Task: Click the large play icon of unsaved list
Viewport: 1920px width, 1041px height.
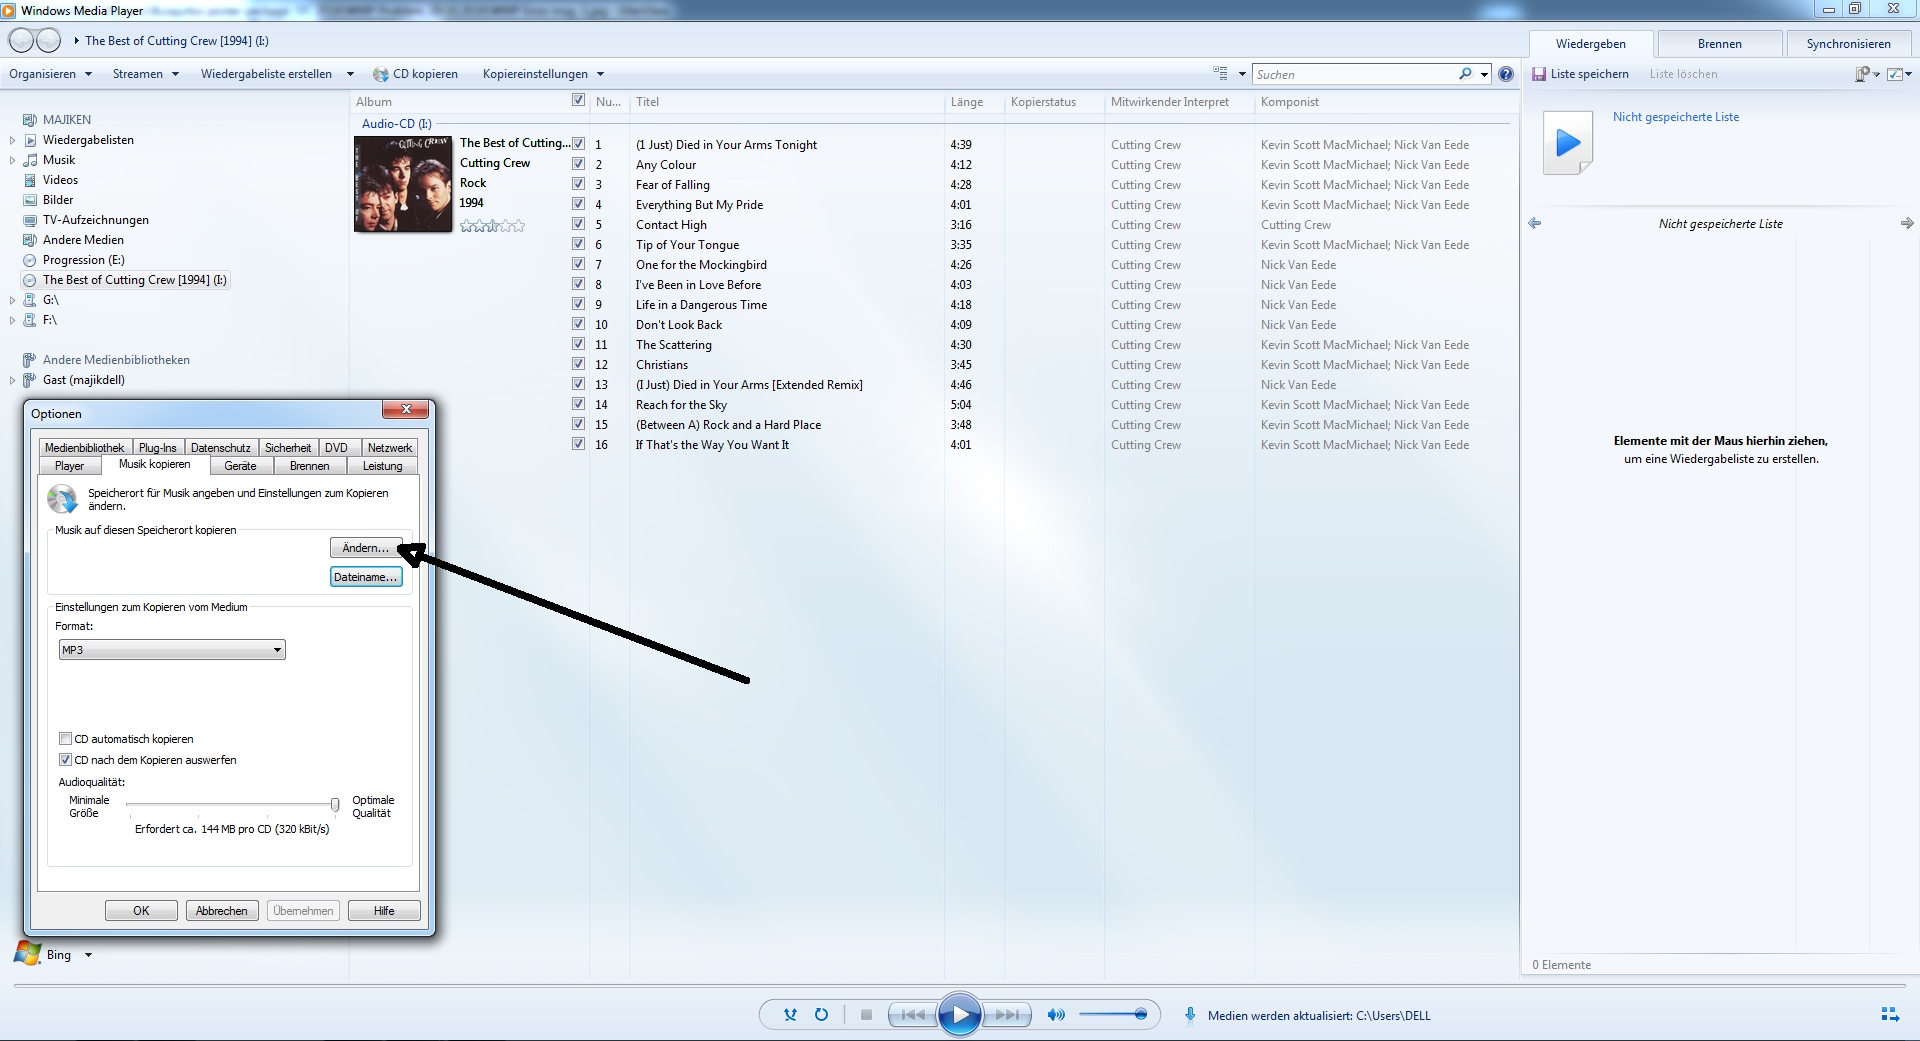Action: coord(1568,143)
